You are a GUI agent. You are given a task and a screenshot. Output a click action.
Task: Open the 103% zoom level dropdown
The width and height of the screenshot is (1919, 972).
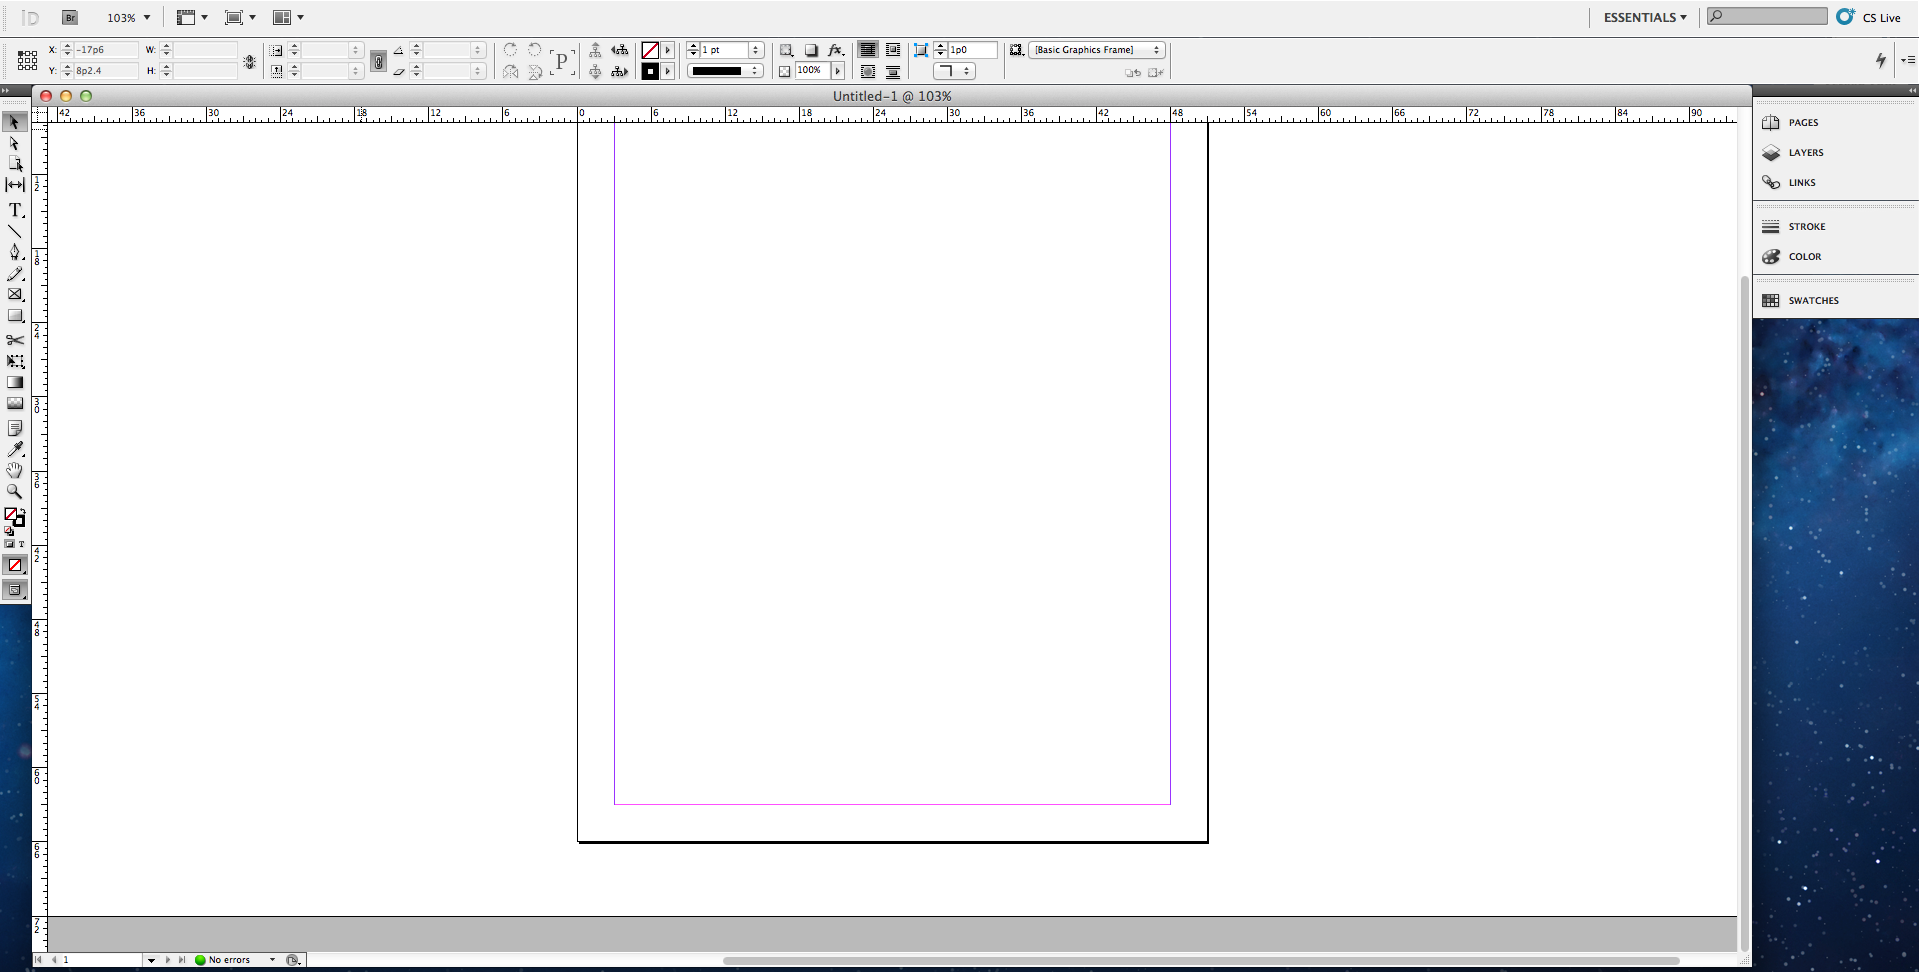(x=129, y=17)
